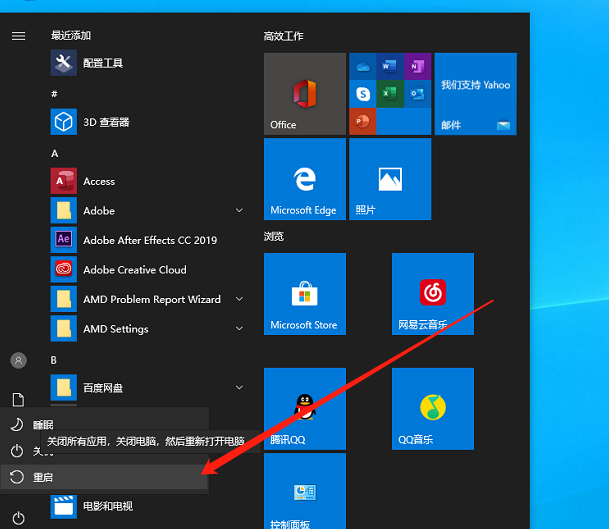Launch the Microsoft Edge tile
This screenshot has width=609, height=529.
[x=305, y=179]
